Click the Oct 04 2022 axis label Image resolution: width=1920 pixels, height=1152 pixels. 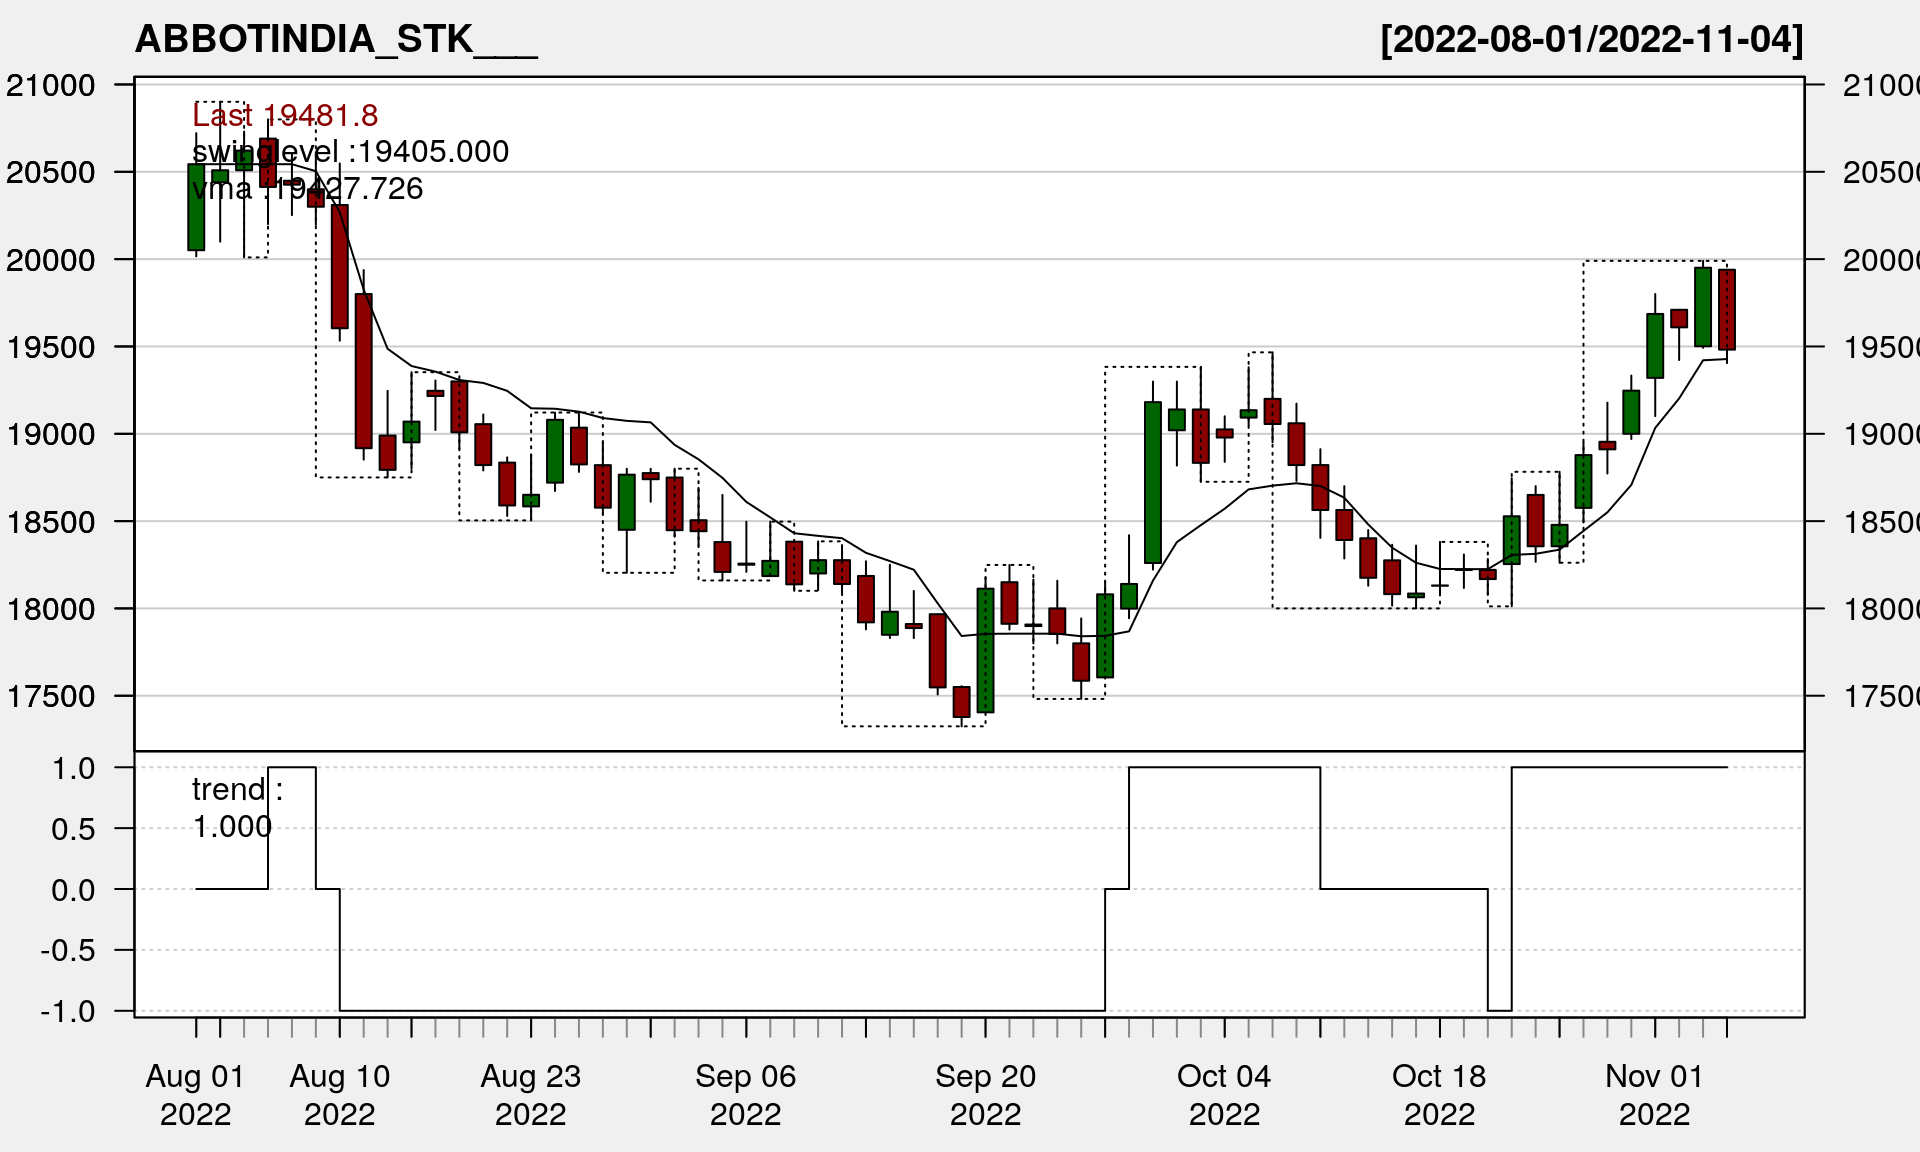coord(1224,1095)
